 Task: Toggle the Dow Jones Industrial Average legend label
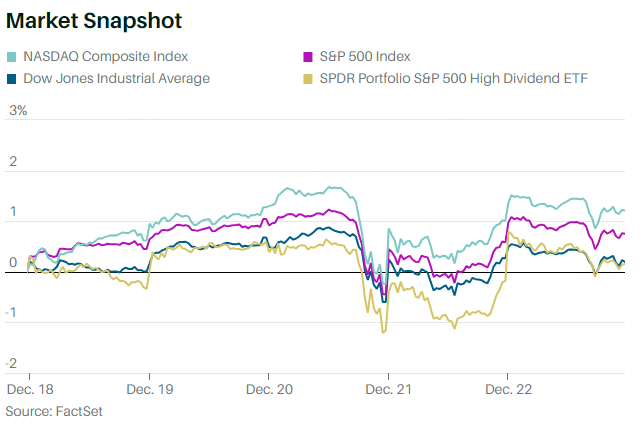pyautogui.click(x=116, y=78)
